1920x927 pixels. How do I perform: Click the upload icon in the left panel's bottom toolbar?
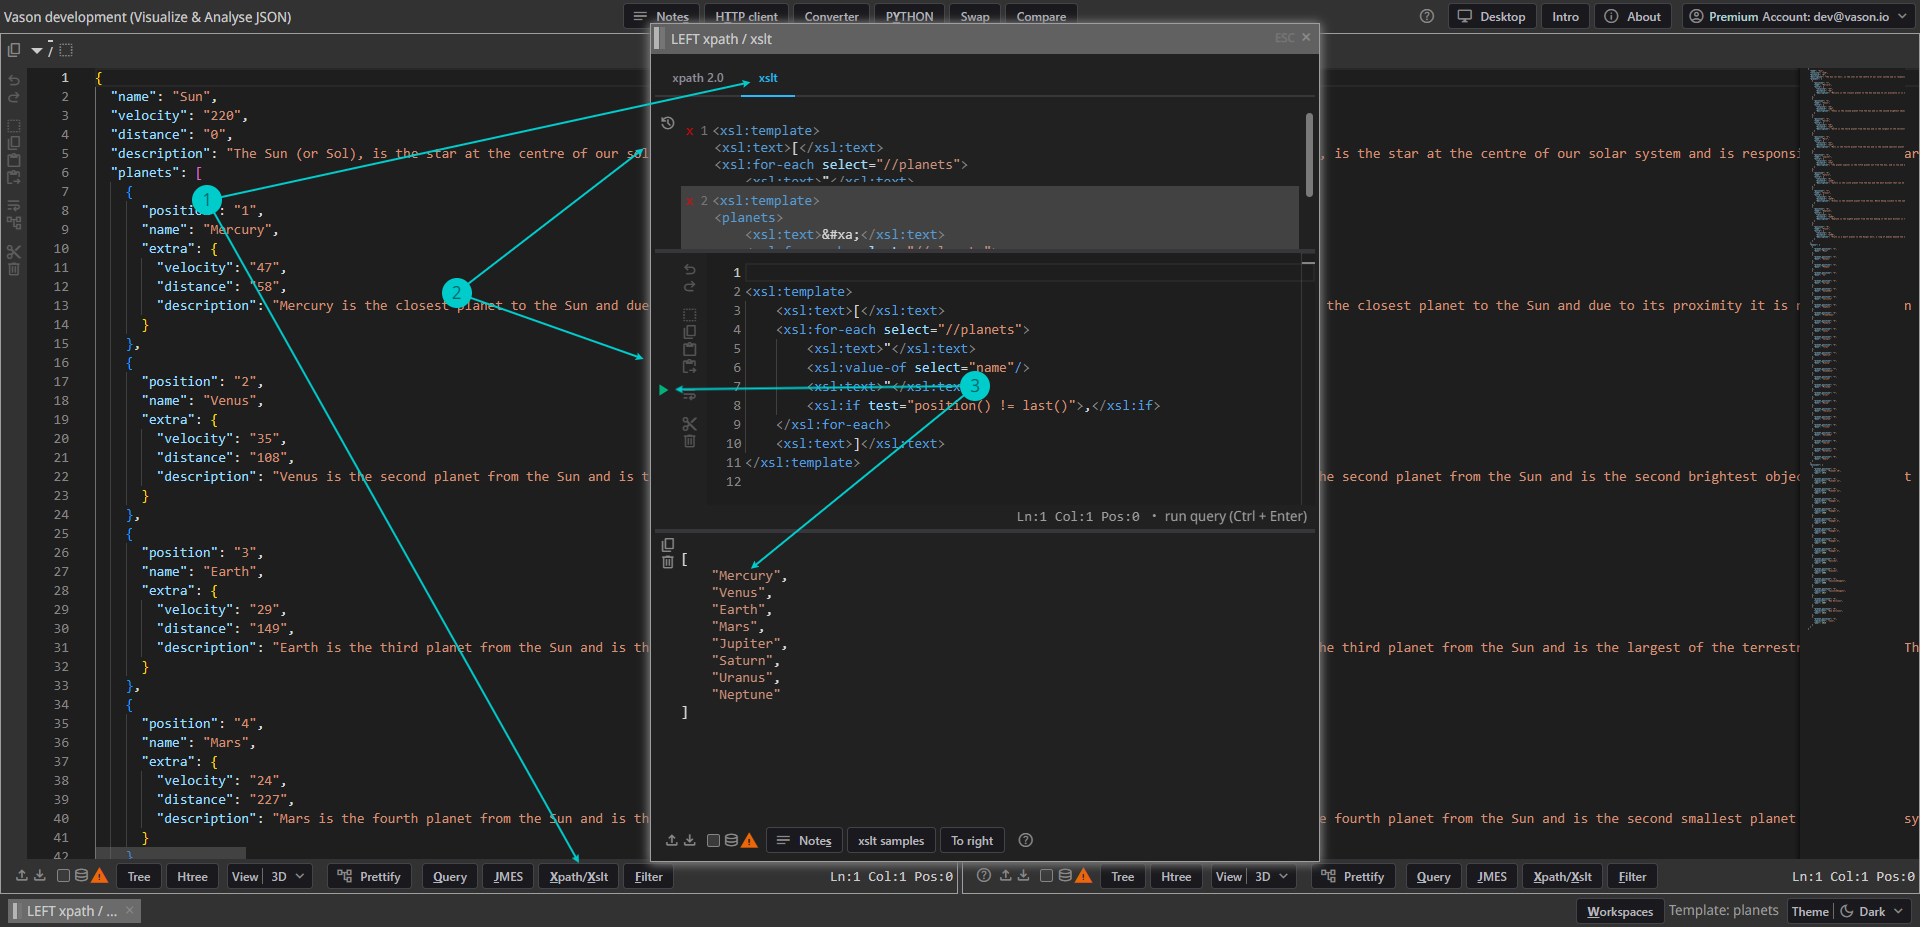[22, 876]
